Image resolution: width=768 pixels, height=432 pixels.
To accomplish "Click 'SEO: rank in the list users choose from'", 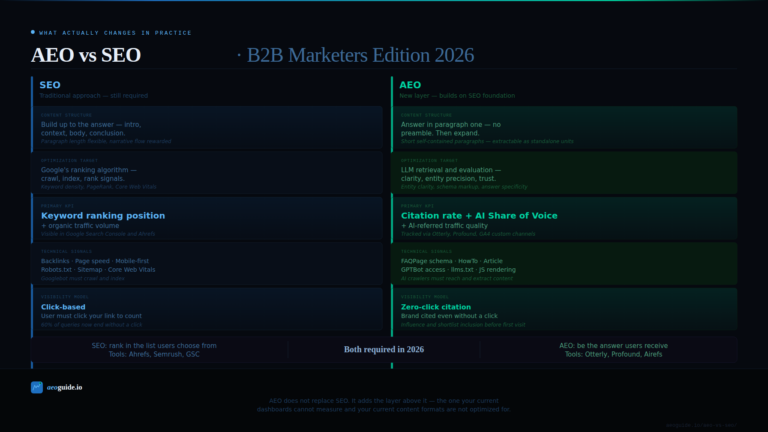I will 154,345.
